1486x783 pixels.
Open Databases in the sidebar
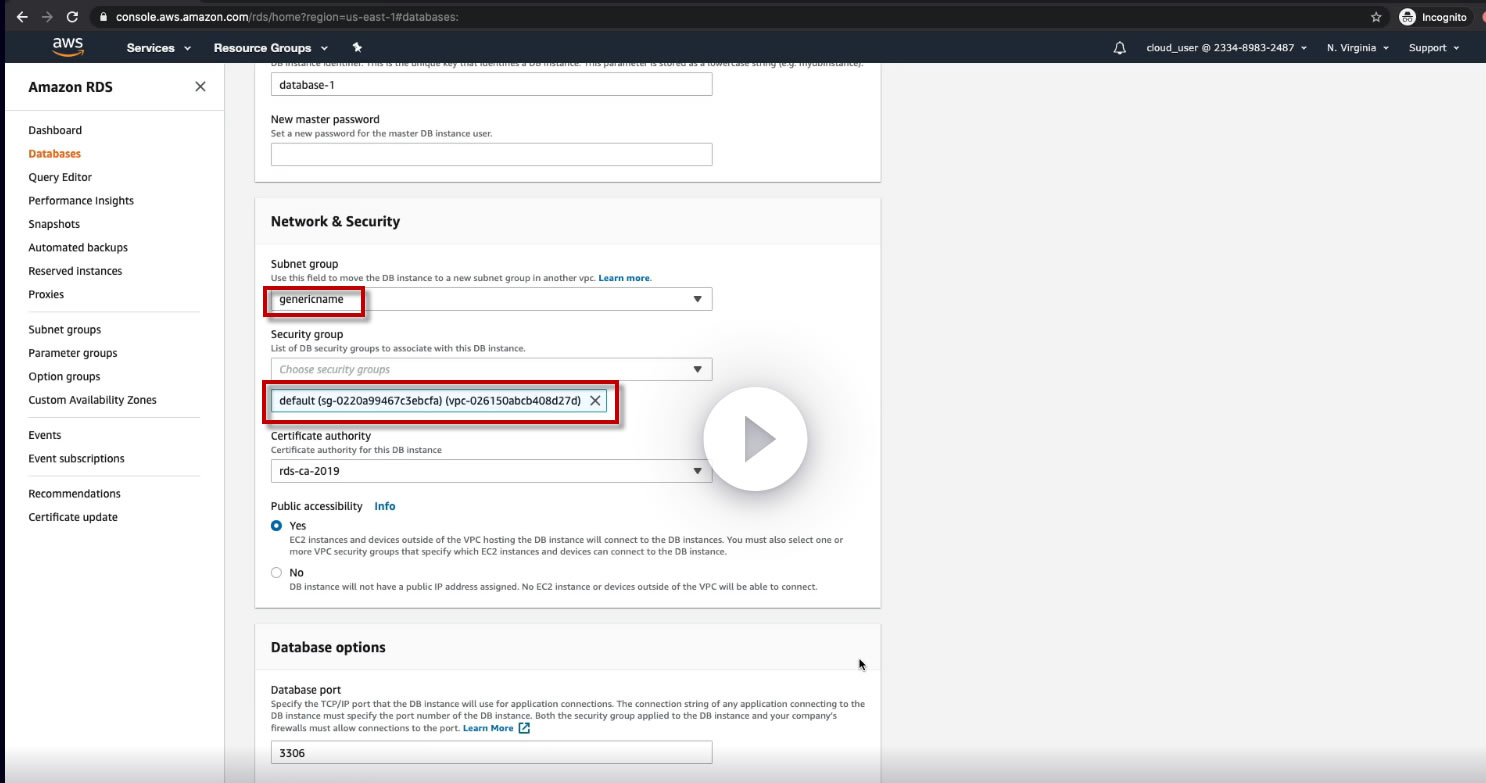coord(55,154)
